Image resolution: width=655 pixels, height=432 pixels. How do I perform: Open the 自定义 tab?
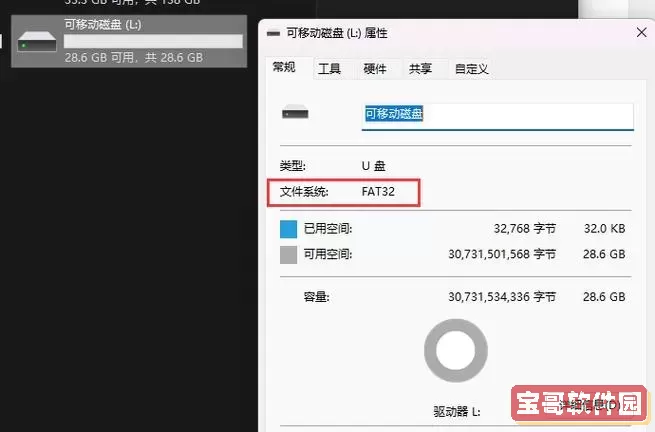click(x=471, y=69)
